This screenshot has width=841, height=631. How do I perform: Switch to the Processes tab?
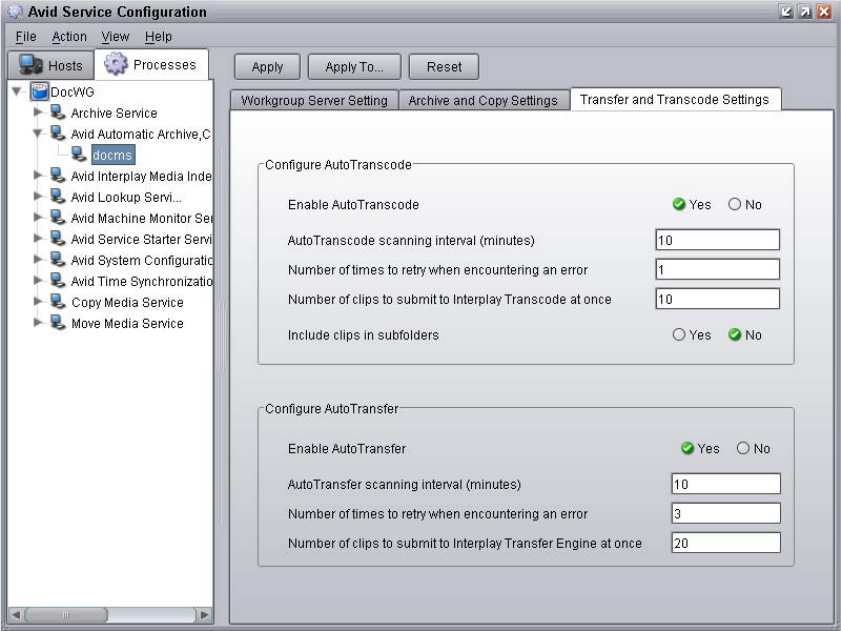[x=152, y=64]
